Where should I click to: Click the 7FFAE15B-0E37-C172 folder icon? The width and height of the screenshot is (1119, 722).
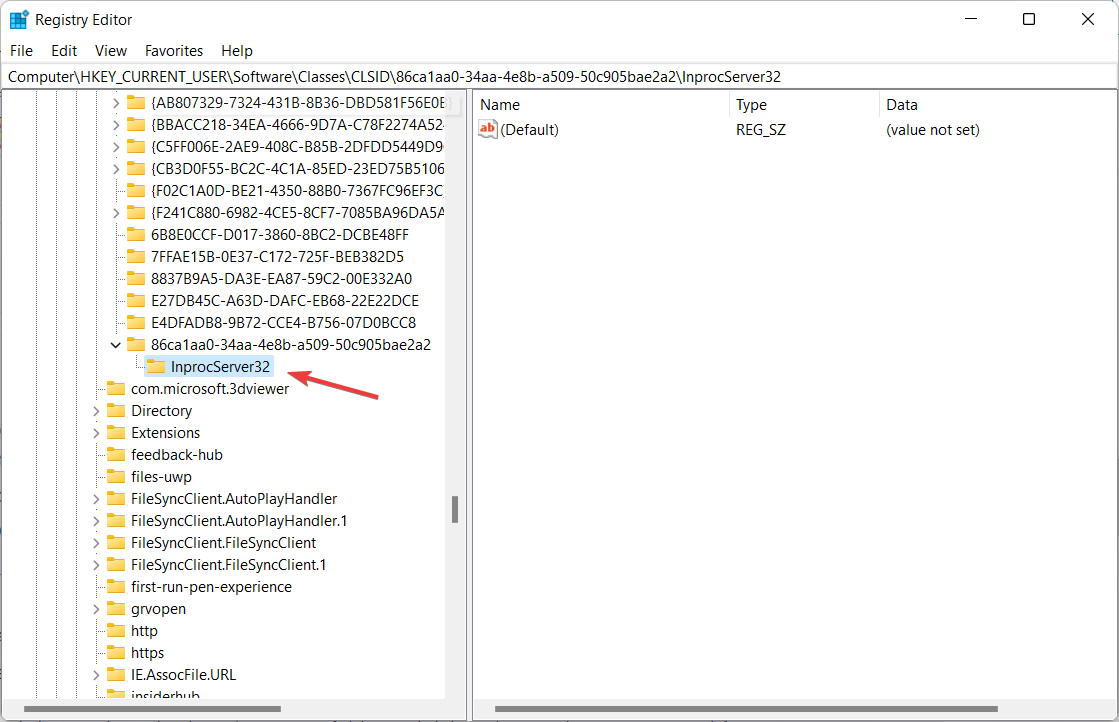pyautogui.click(x=136, y=257)
